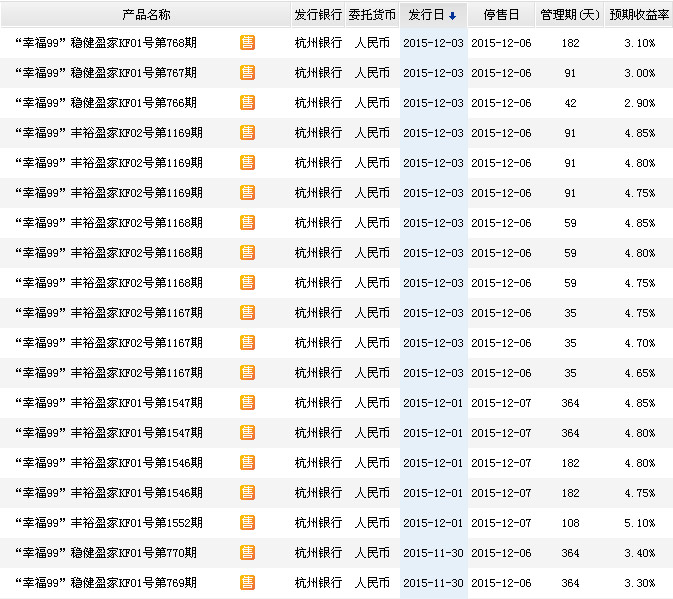Click 售 icon on 第1547期 row with 4.85%
Viewport: 673px width, 599px height.
247,403
